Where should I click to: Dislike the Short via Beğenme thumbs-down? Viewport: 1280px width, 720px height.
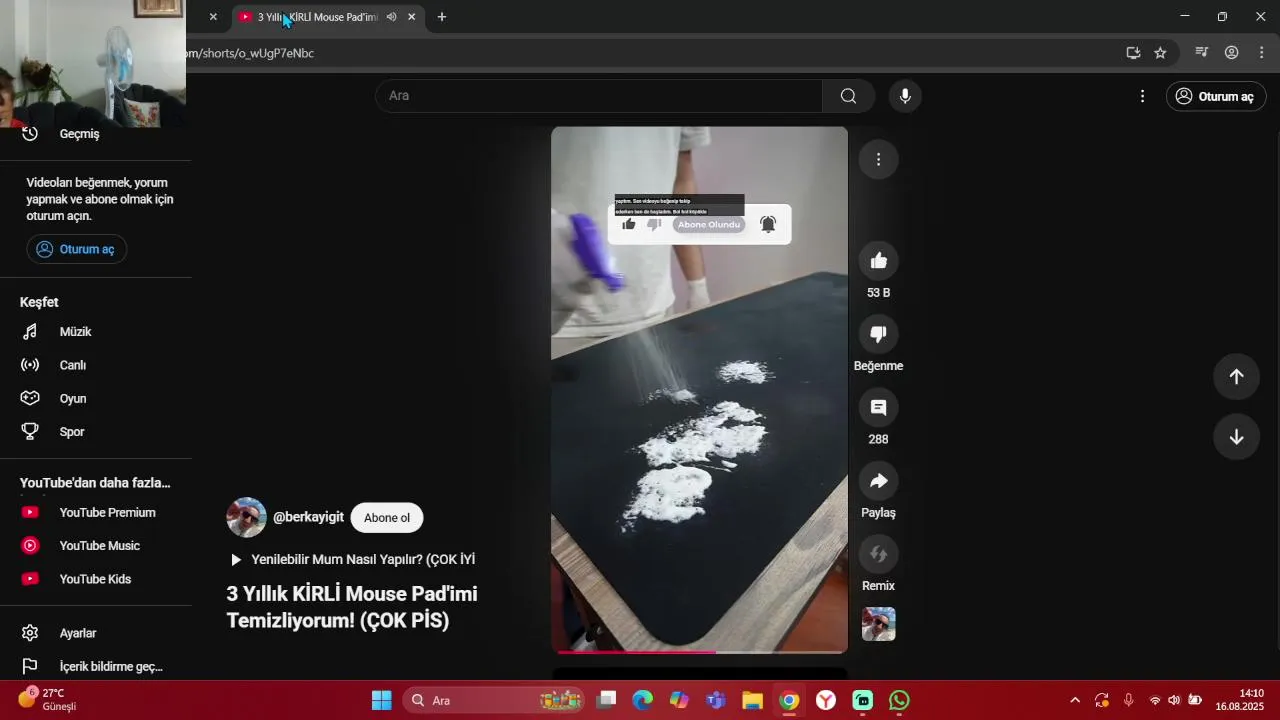878,334
